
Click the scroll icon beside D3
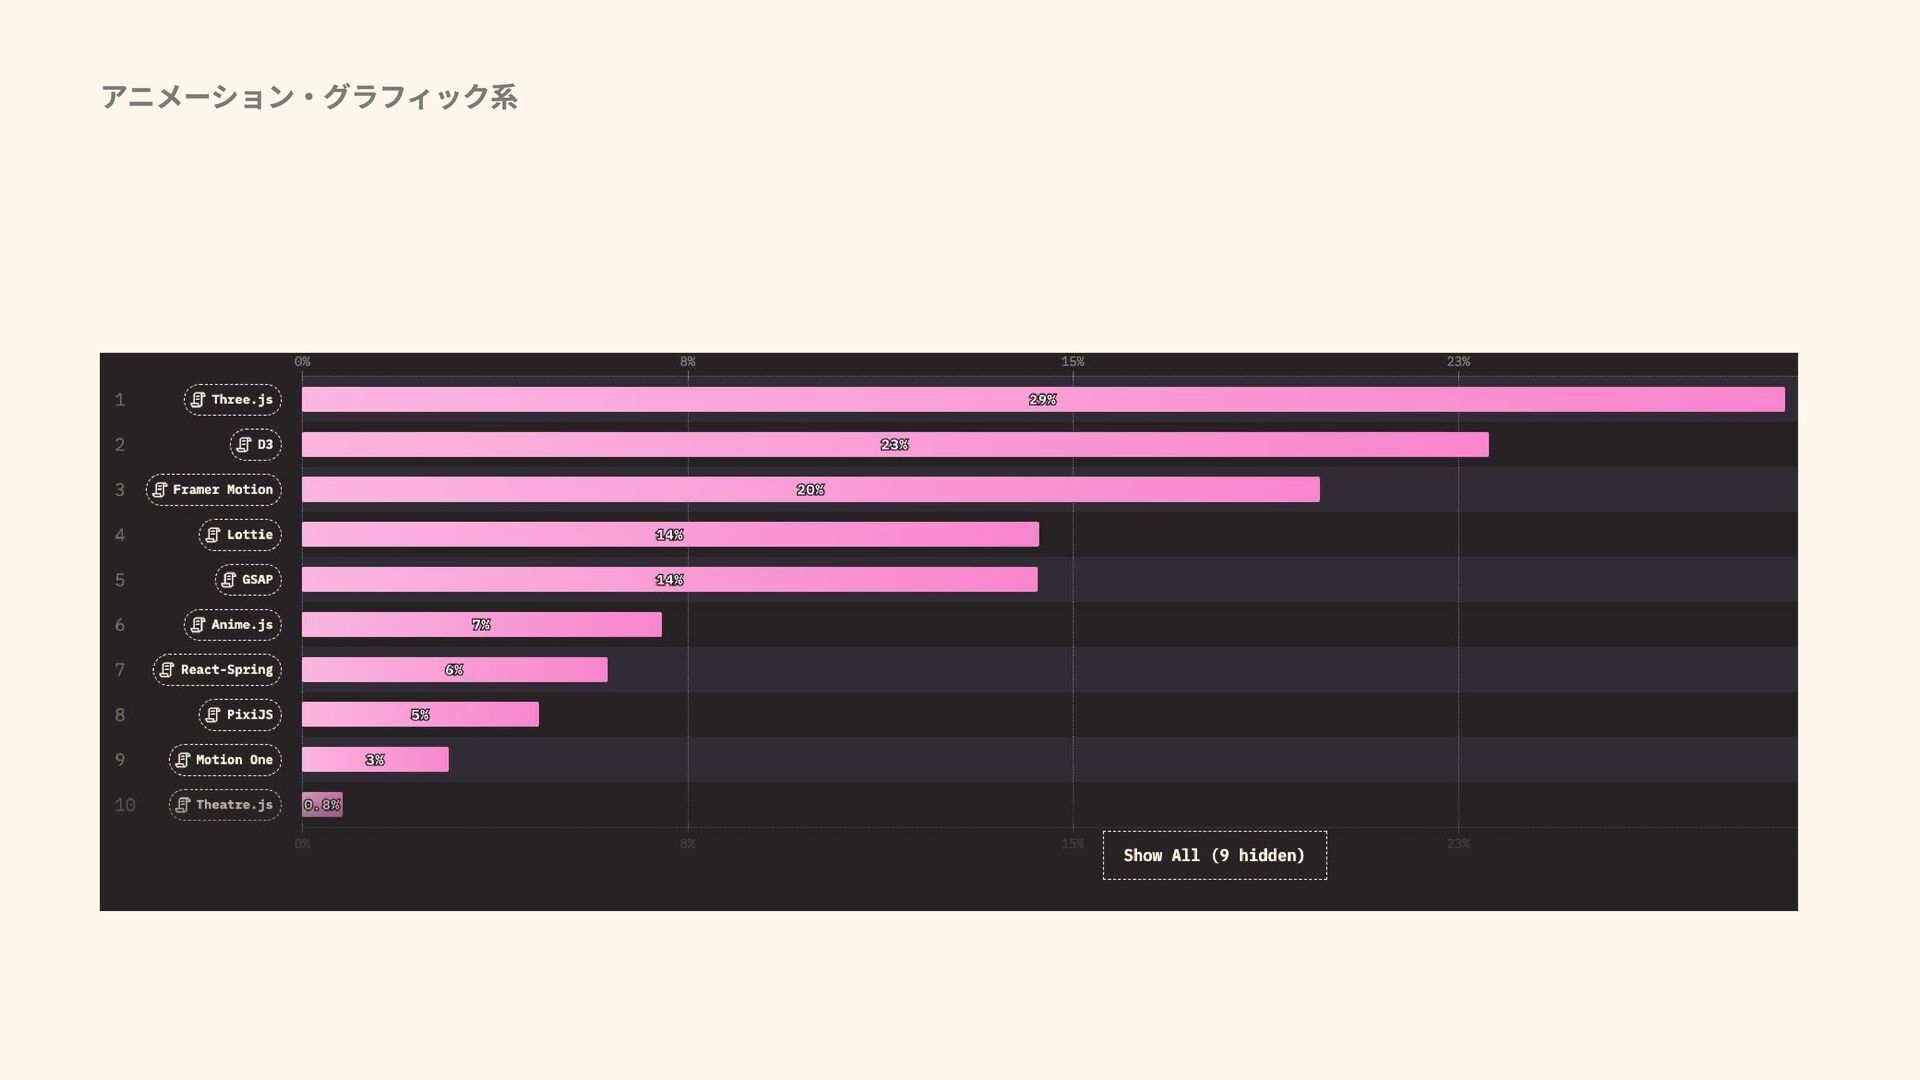[244, 445]
